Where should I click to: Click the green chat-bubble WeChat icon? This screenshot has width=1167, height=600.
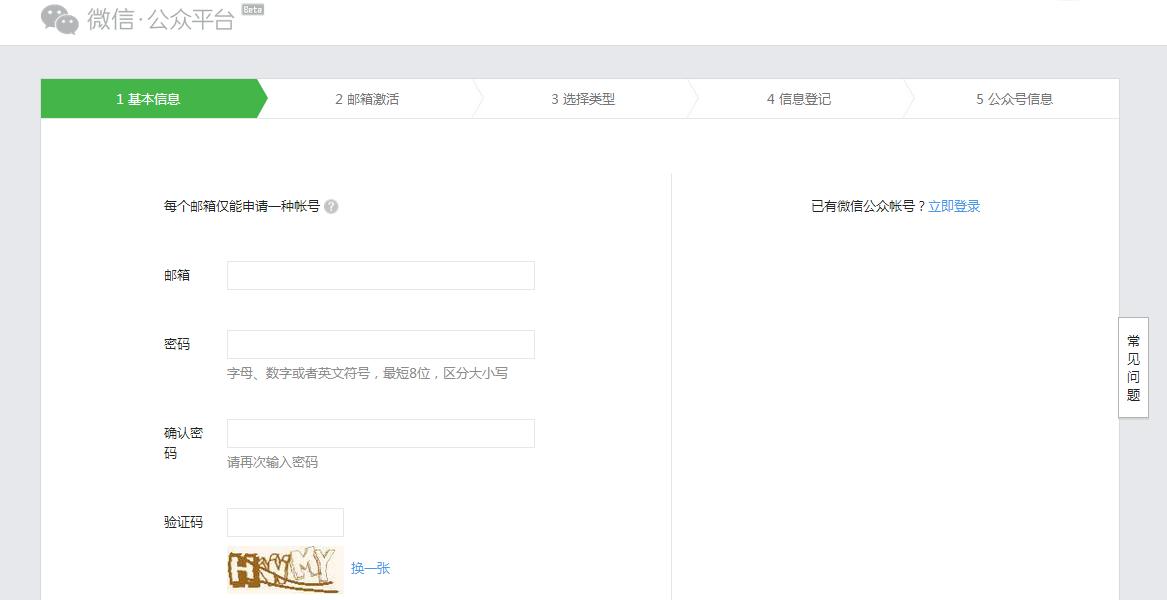click(x=58, y=20)
